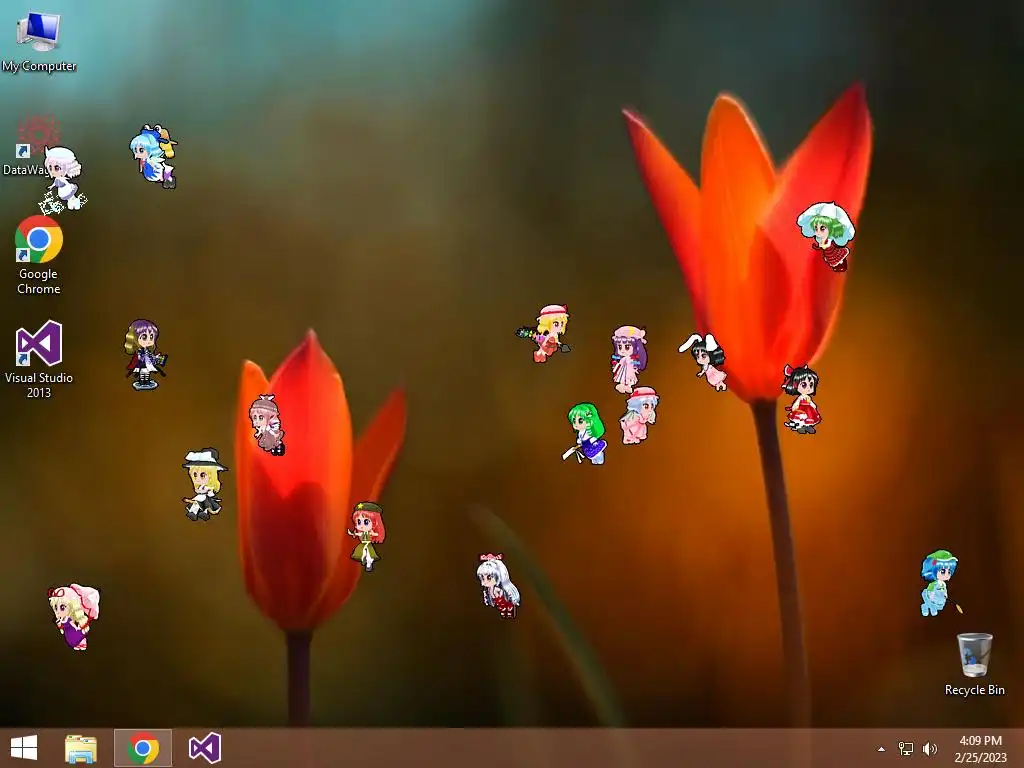Click the blonde witch mascot with the black hat

point(204,483)
